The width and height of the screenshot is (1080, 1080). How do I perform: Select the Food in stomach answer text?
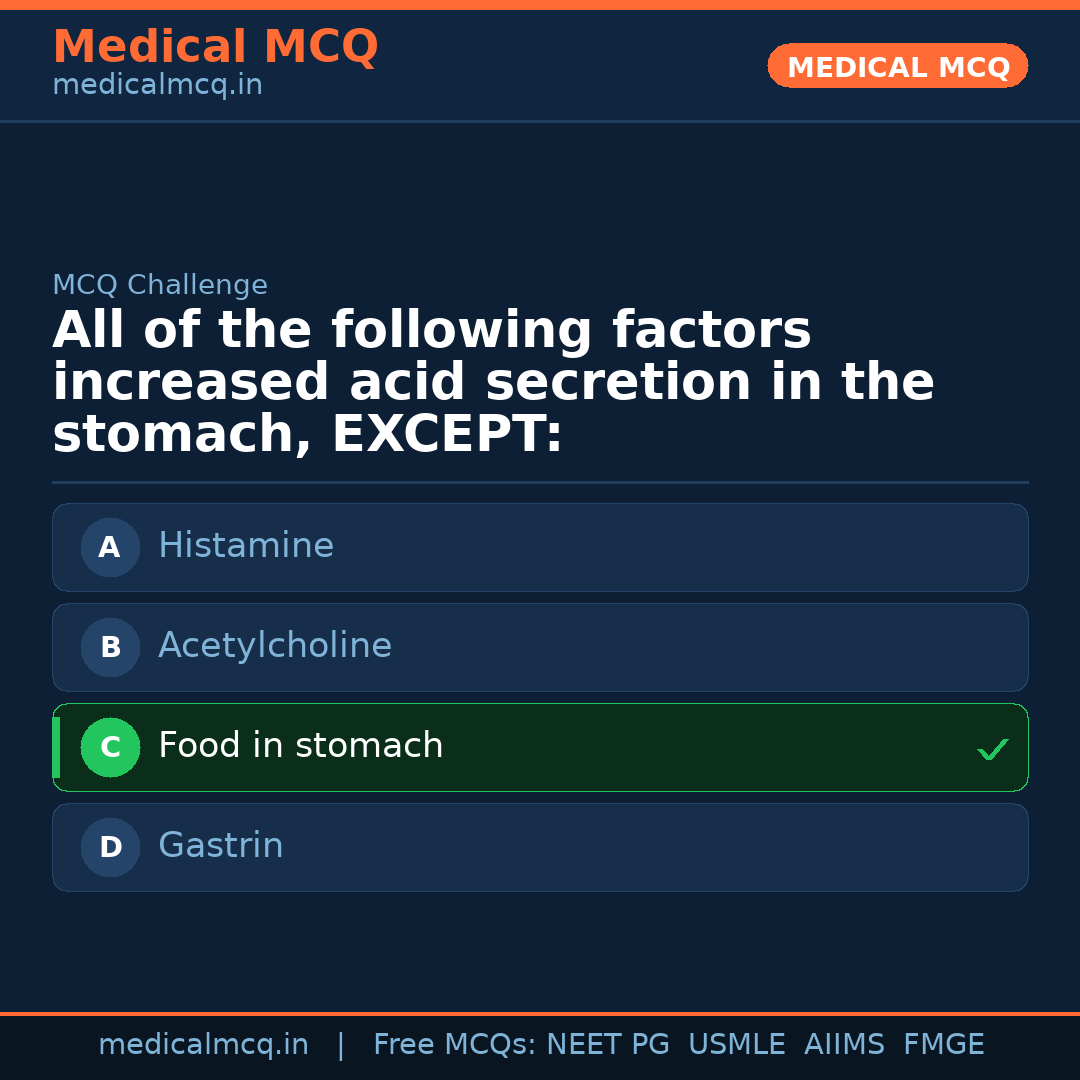click(x=300, y=746)
